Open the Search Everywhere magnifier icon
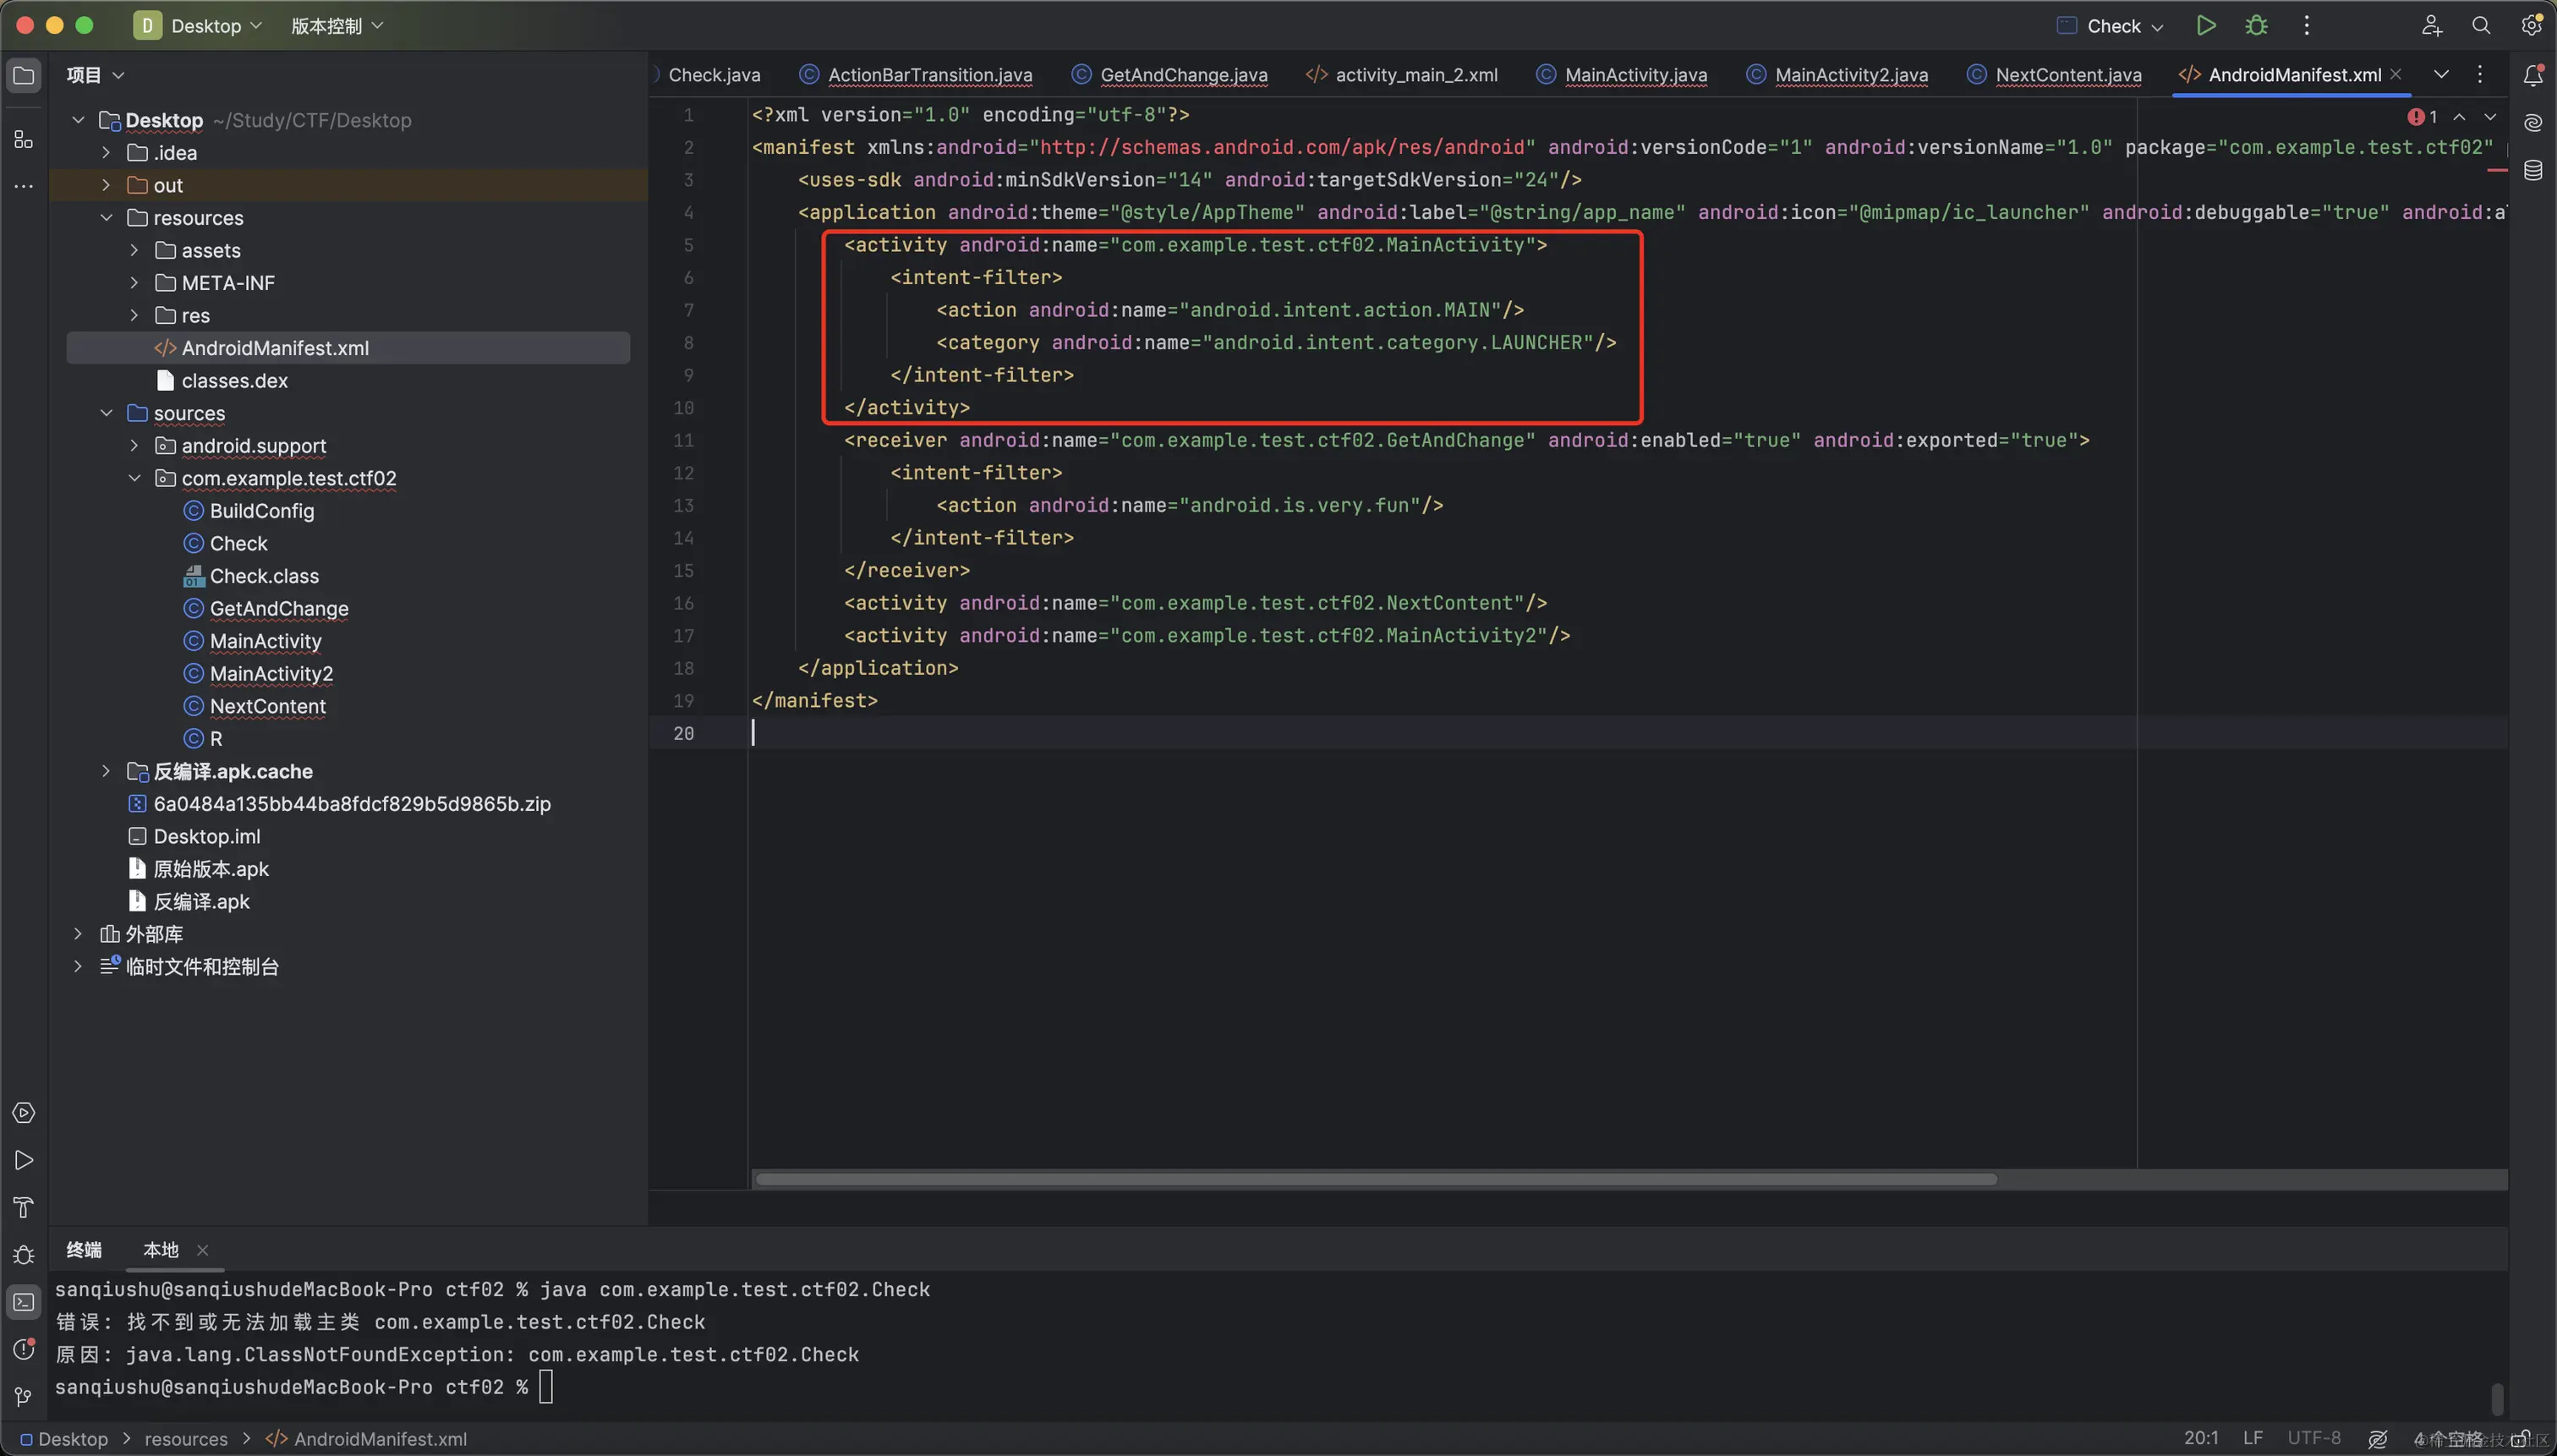The width and height of the screenshot is (2557, 1456). (x=2481, y=25)
